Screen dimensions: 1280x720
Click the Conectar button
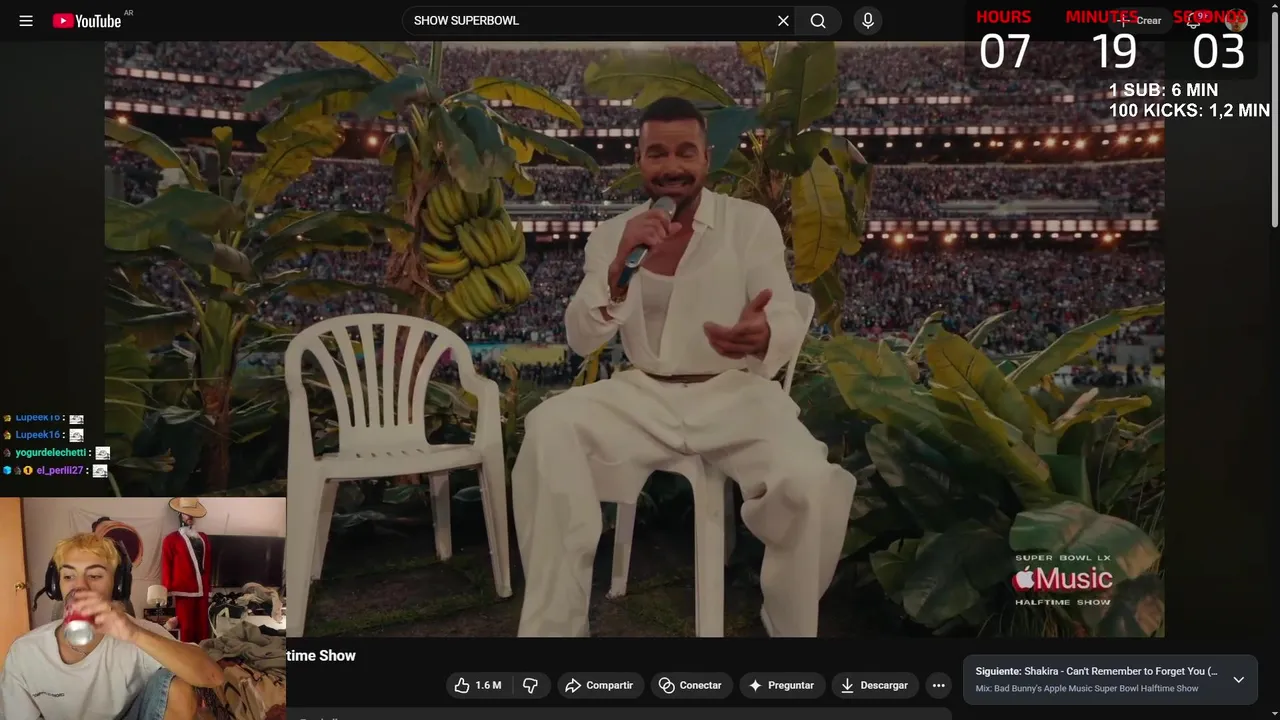tap(690, 685)
